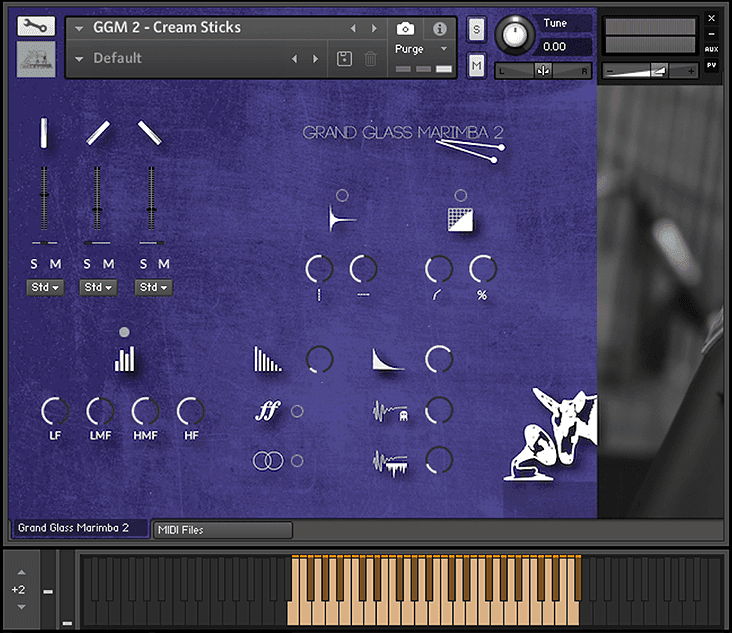732x633 pixels.
Task: Shift the keyboard octave down
Action: click(21, 607)
